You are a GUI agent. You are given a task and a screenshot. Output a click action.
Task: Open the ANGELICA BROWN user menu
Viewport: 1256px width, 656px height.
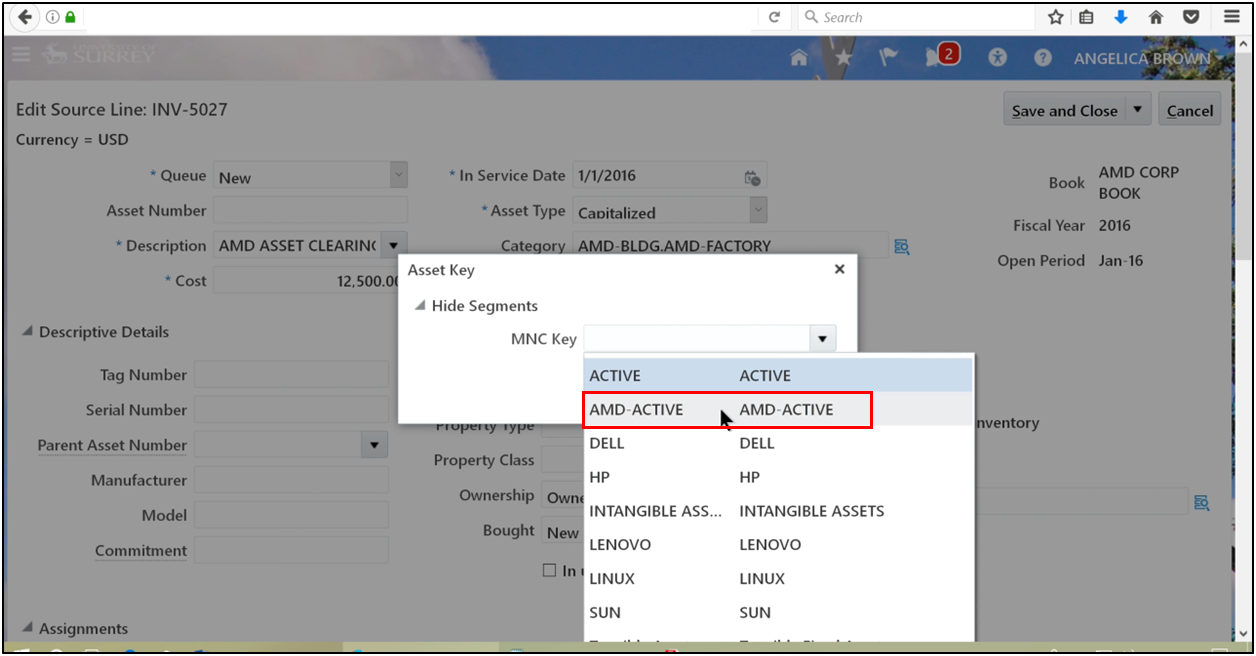(x=1142, y=58)
